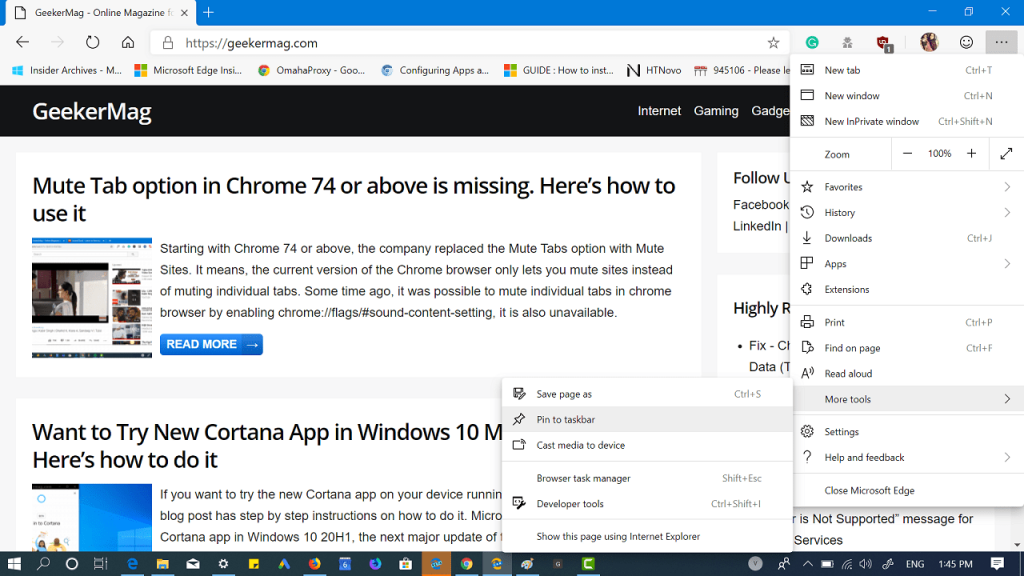Click the GeekerMag site logo
The height and width of the screenshot is (576, 1024).
point(92,112)
